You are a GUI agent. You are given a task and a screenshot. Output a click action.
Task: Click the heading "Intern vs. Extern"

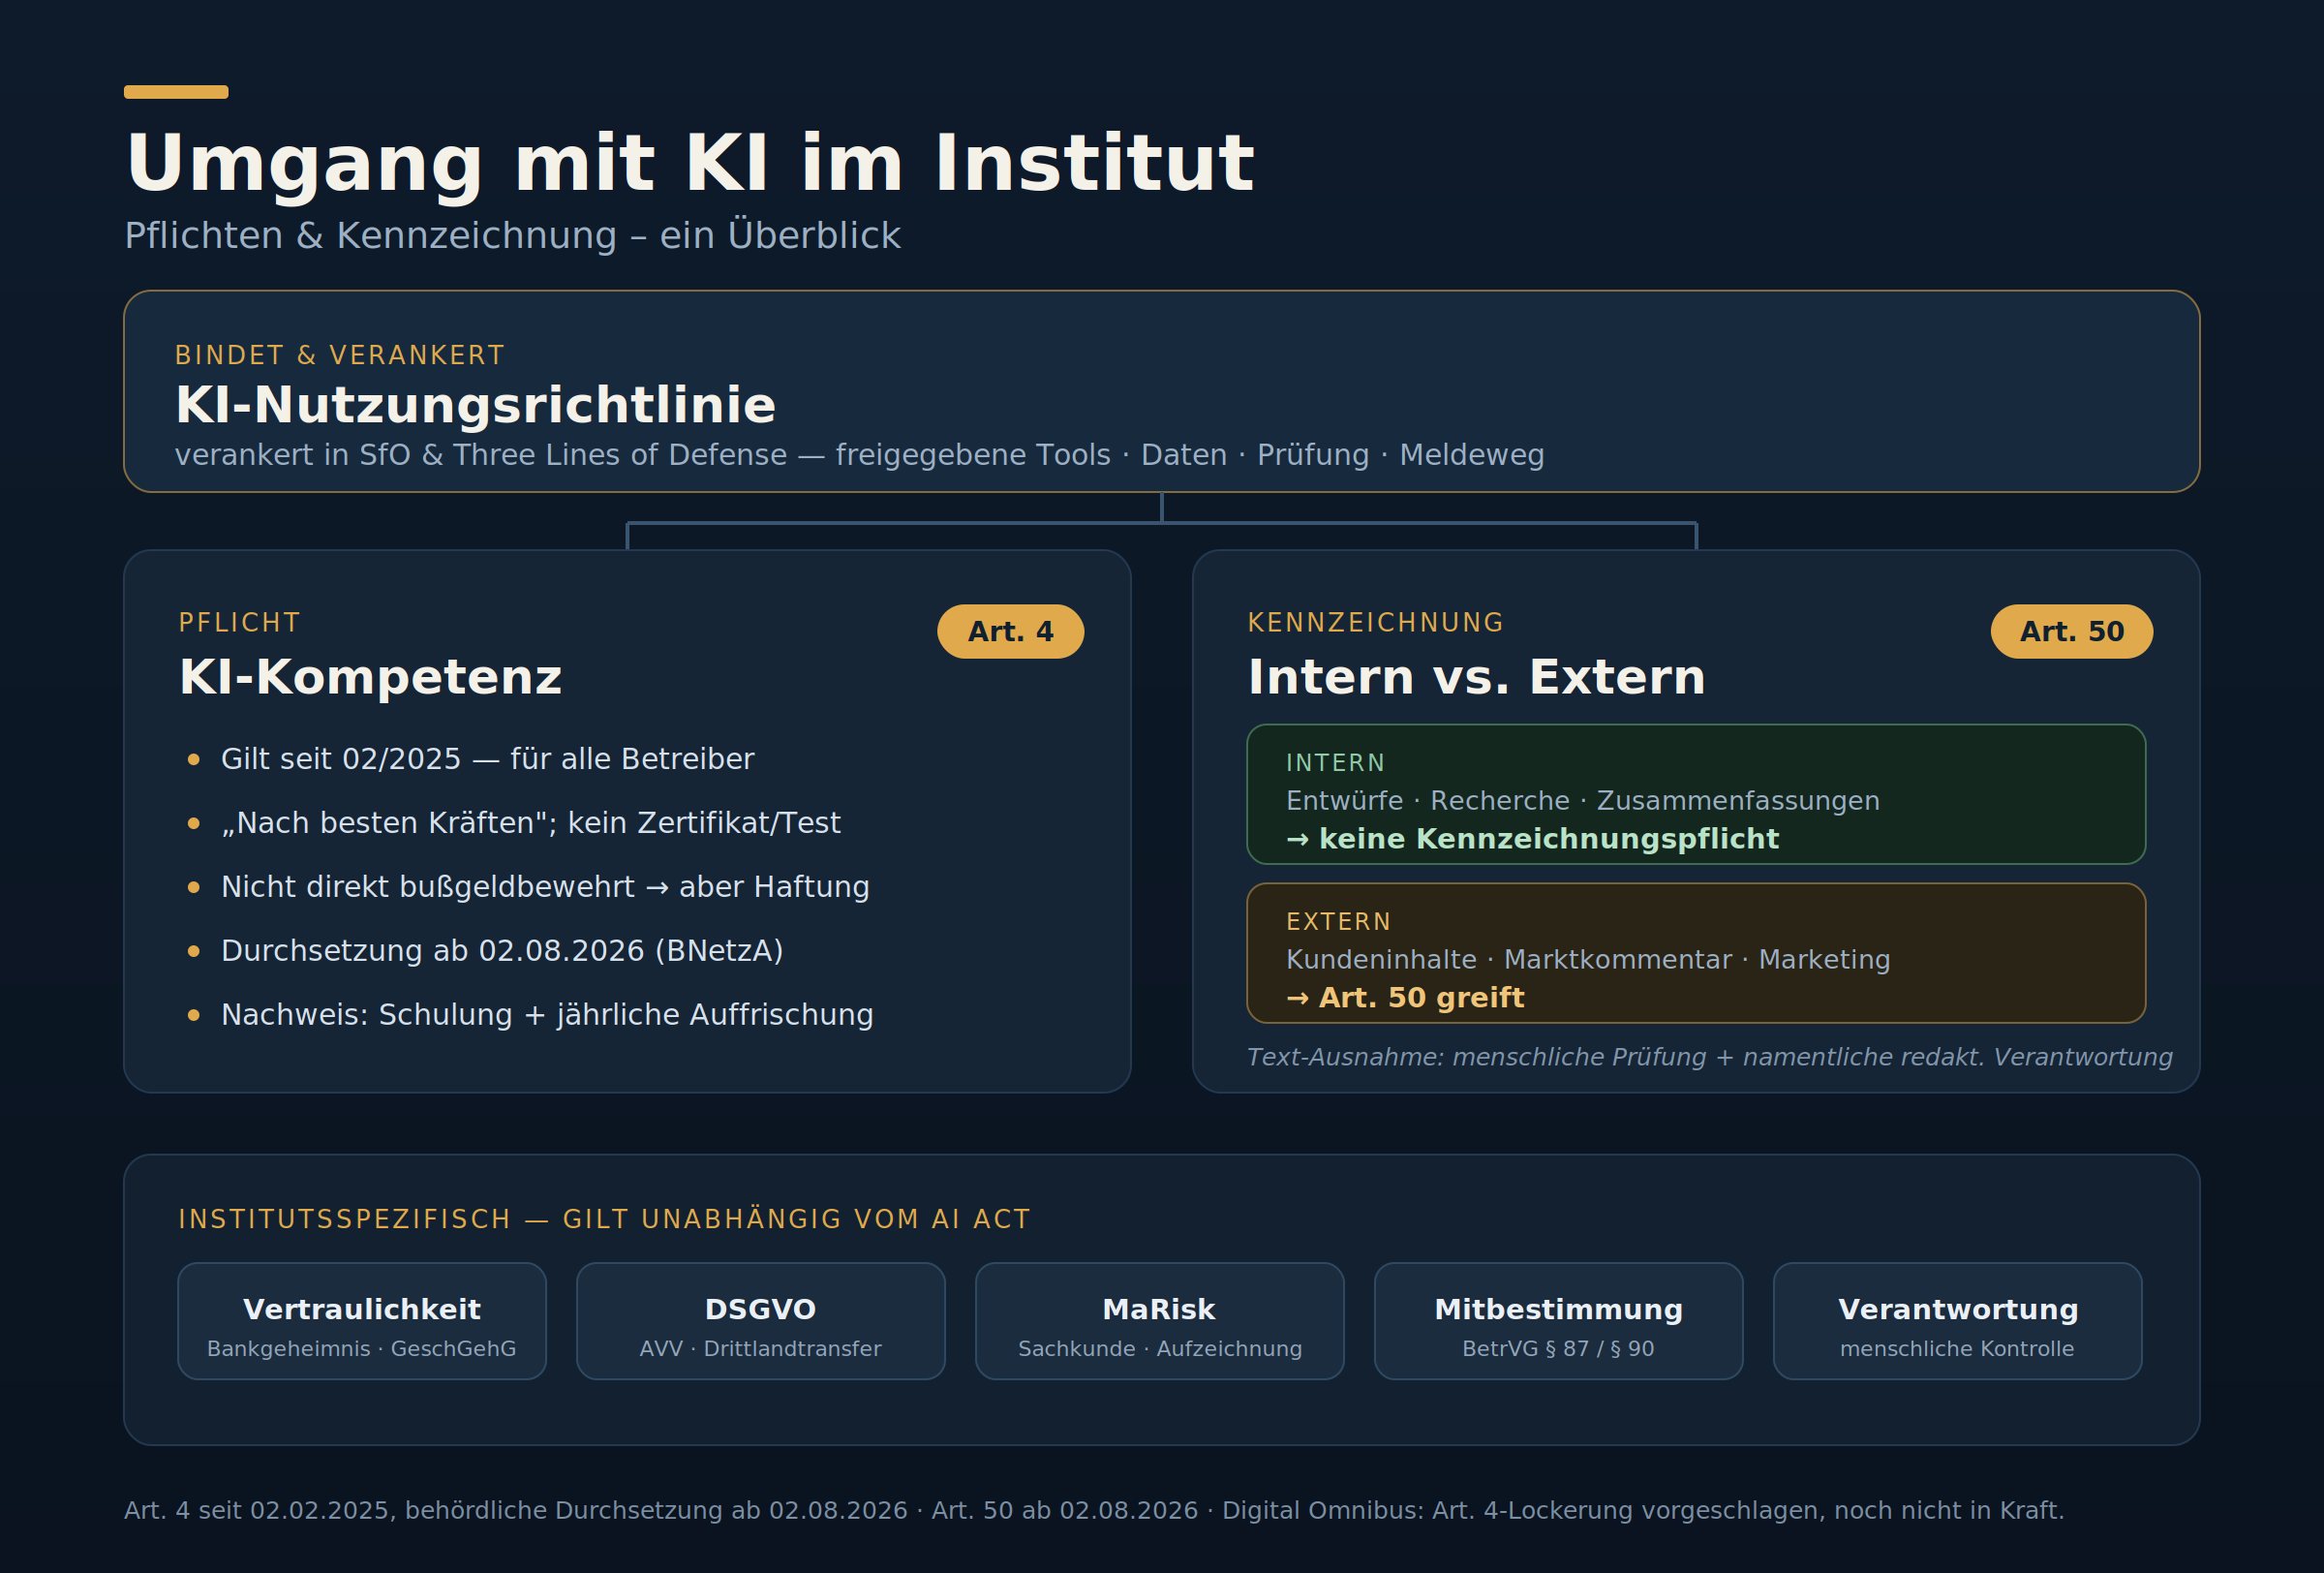[1476, 677]
